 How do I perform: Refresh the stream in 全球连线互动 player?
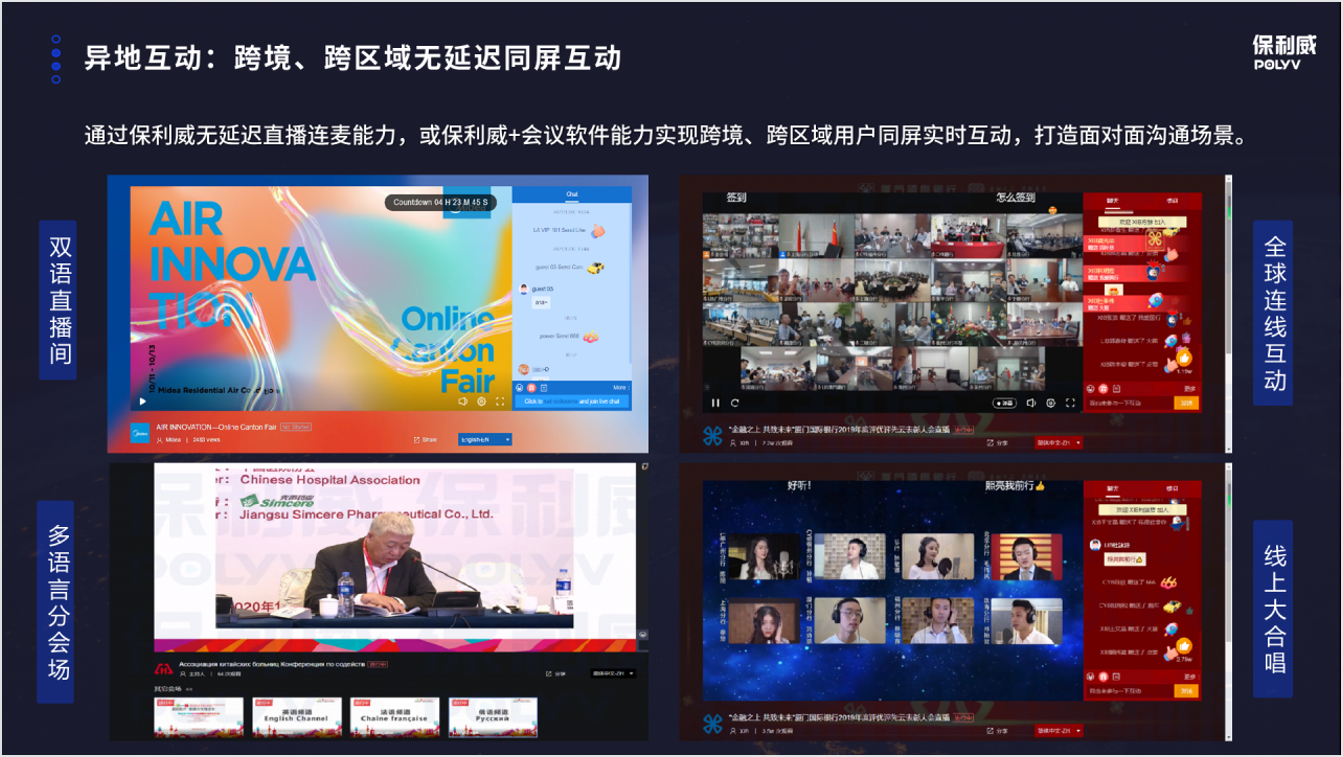[735, 403]
